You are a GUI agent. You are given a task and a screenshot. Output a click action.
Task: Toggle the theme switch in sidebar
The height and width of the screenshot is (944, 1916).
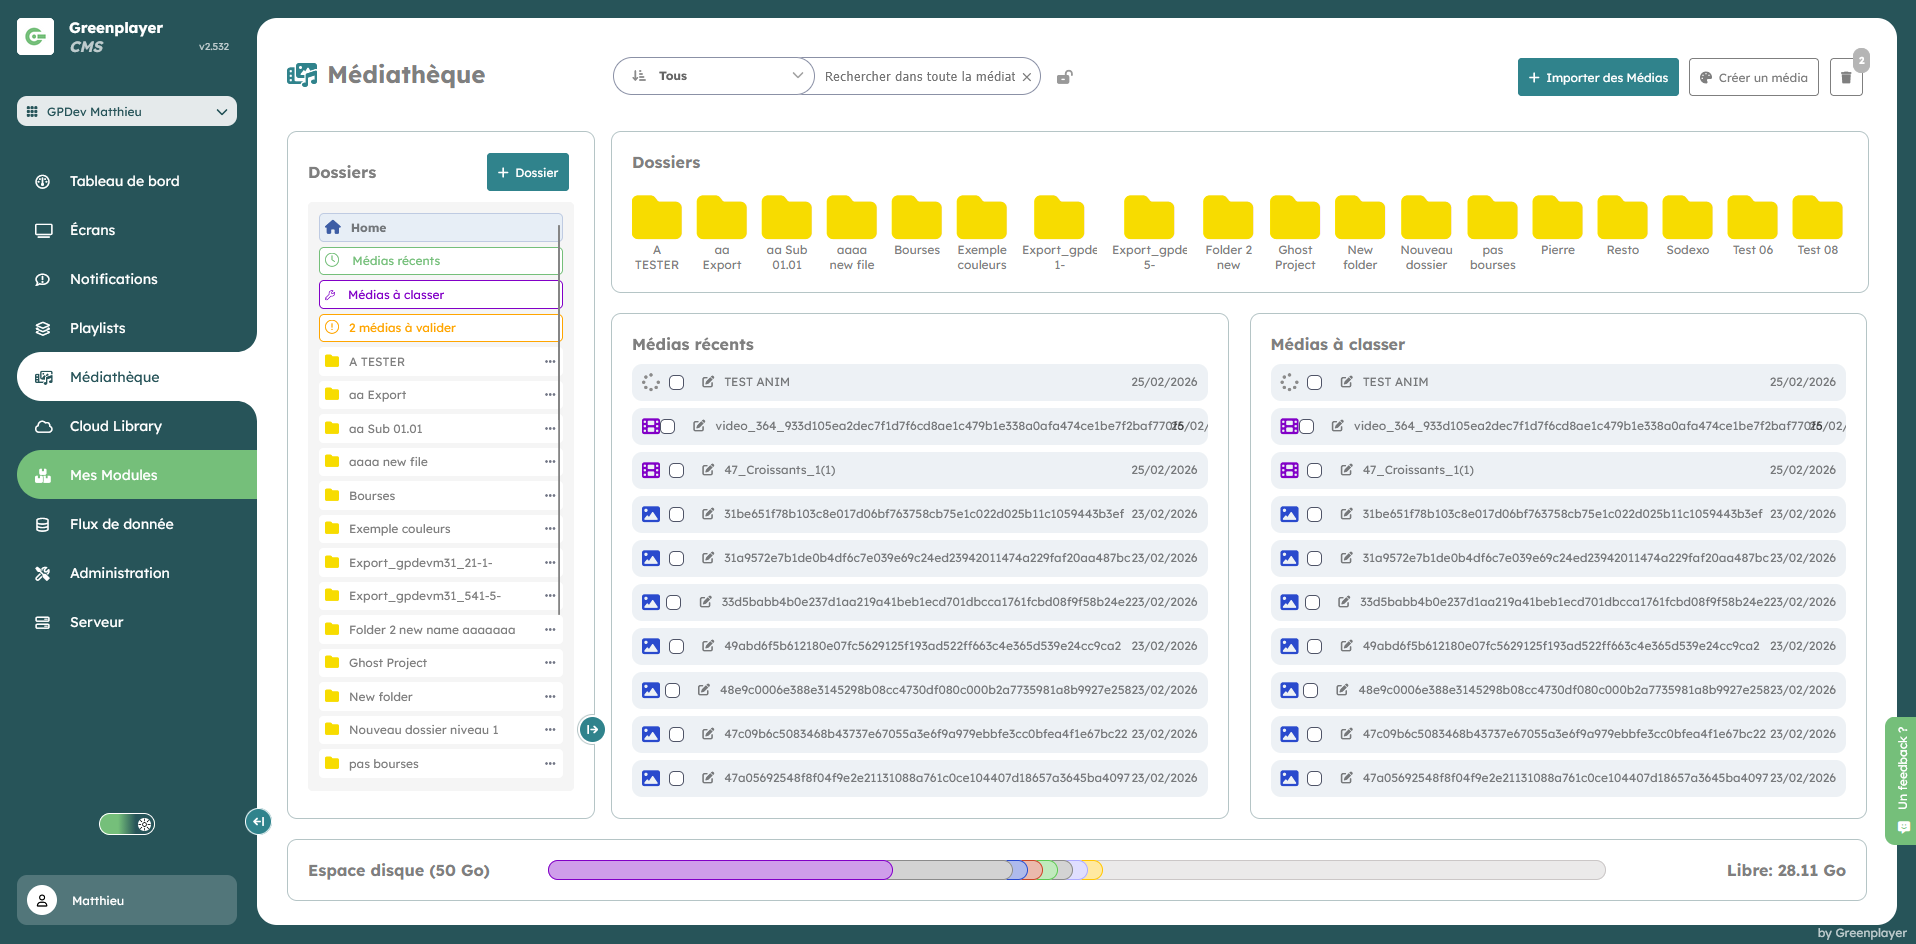click(x=127, y=824)
